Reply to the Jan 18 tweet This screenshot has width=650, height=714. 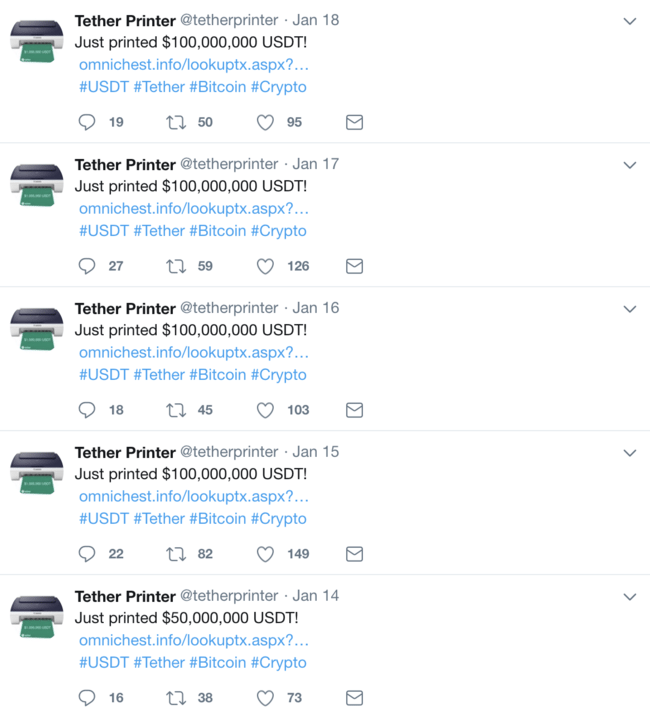coord(88,122)
